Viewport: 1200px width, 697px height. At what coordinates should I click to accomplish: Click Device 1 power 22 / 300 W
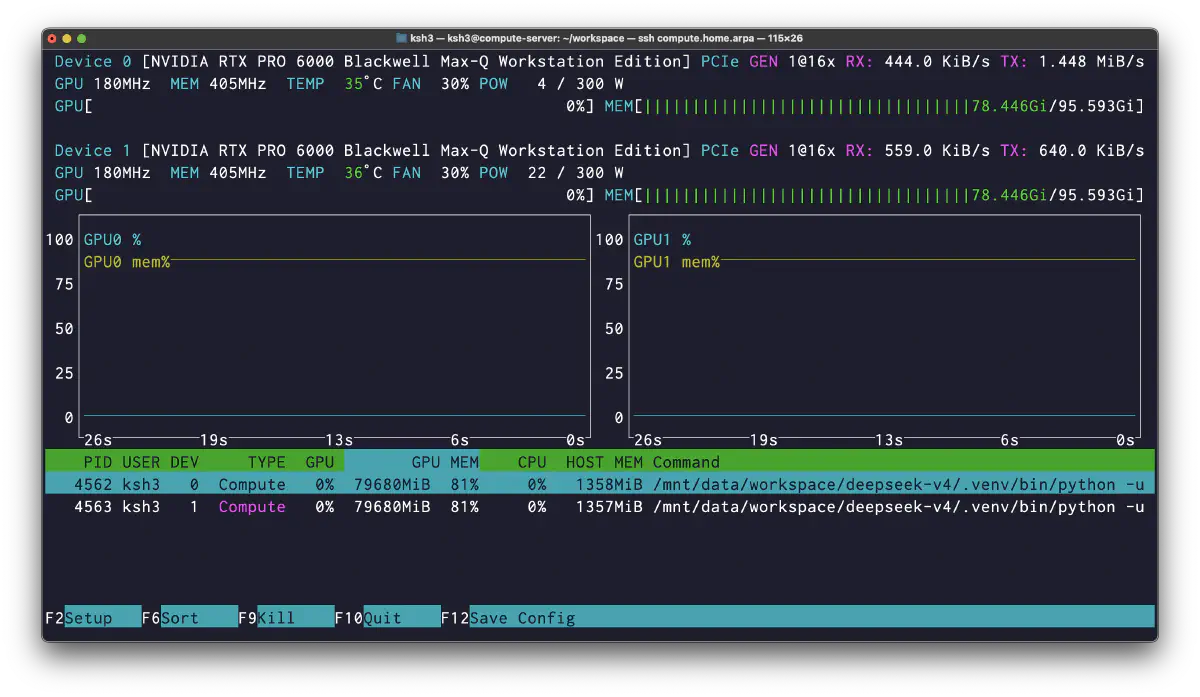(575, 172)
